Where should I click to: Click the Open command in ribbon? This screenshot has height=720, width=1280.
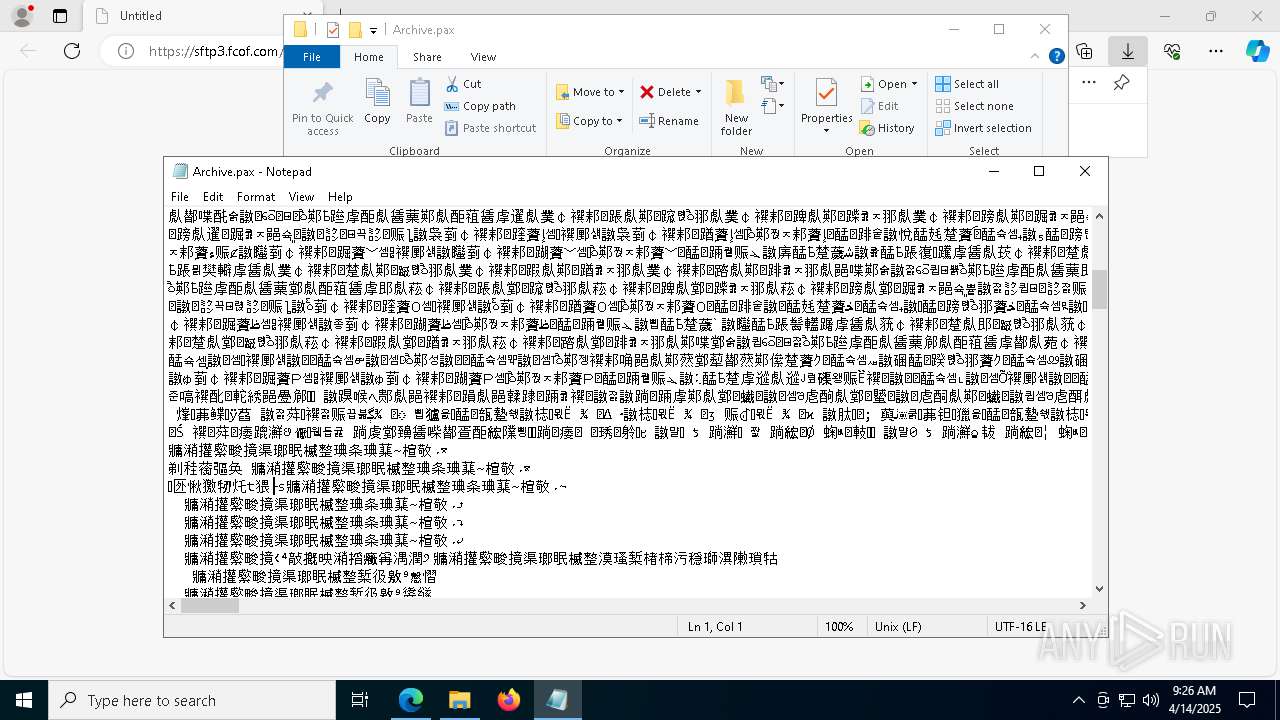pyautogui.click(x=883, y=84)
